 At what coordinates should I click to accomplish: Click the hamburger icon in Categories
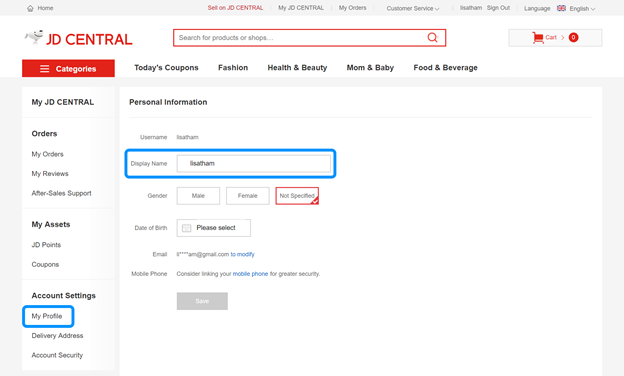(x=45, y=69)
